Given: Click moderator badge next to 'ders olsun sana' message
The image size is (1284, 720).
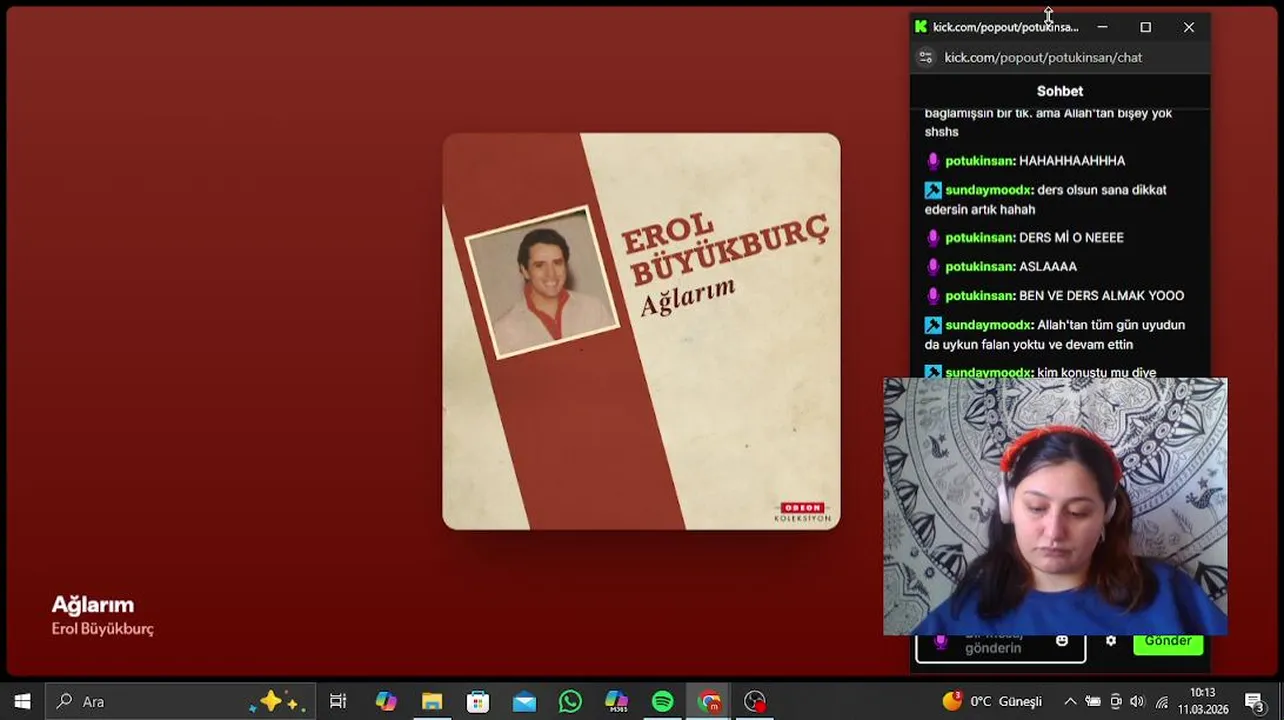Looking at the screenshot, I should click(933, 189).
